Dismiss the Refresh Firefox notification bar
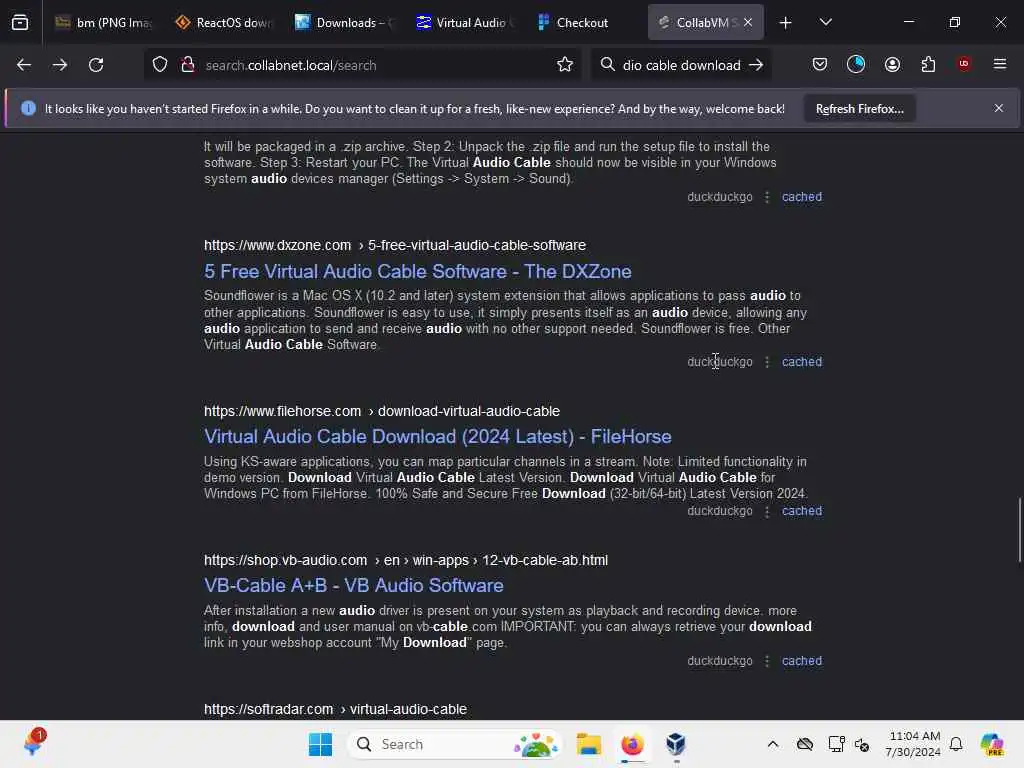 [999, 108]
